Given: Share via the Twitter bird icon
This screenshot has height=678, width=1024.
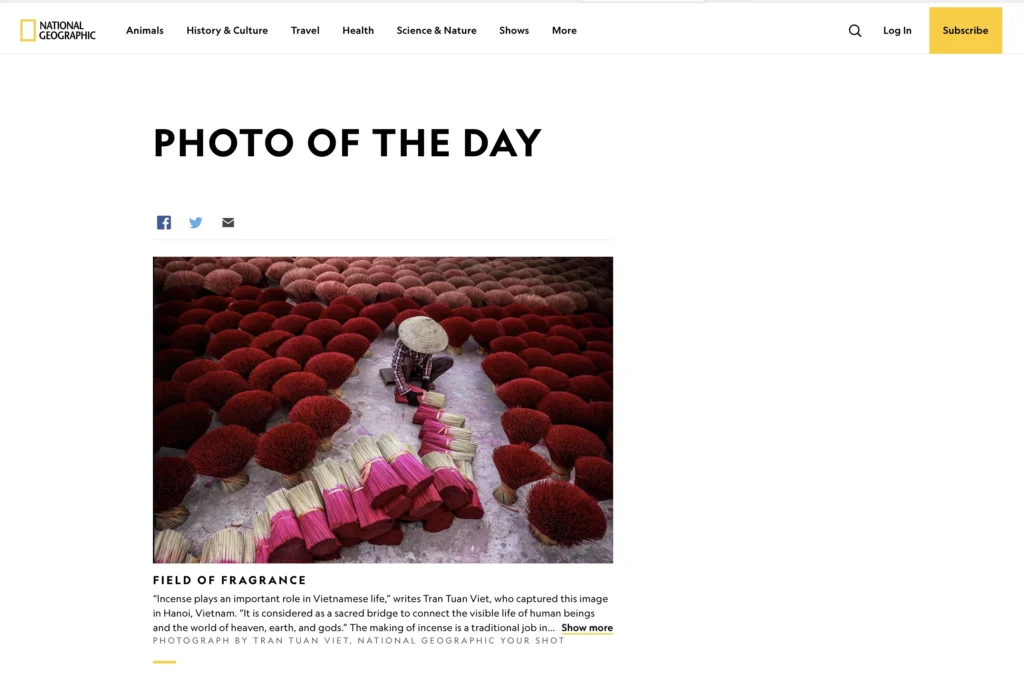Looking at the screenshot, I should (x=195, y=223).
